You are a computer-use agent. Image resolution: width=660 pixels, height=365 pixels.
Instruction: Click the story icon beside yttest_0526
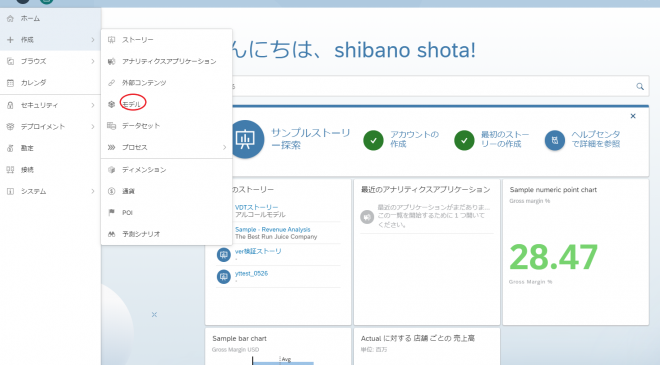coord(224,277)
